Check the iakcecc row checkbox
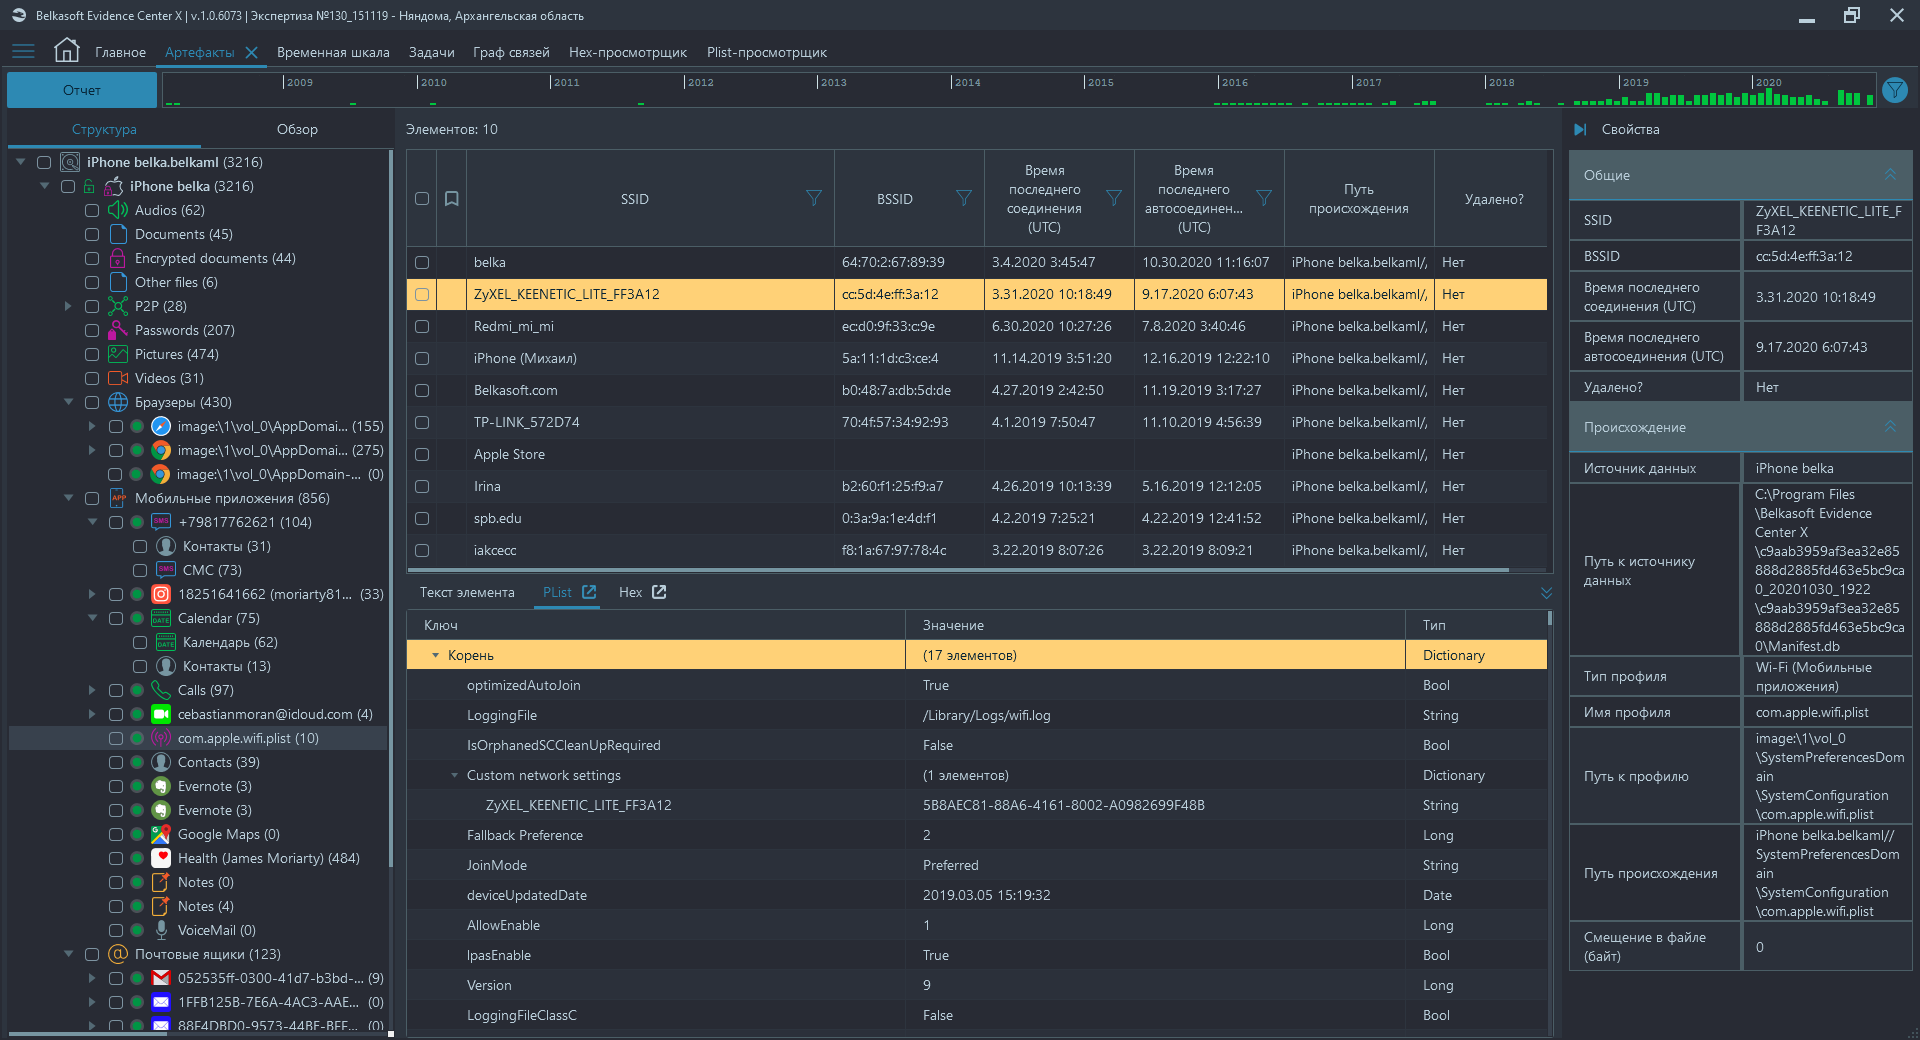Viewport: 1920px width, 1040px height. 422,550
